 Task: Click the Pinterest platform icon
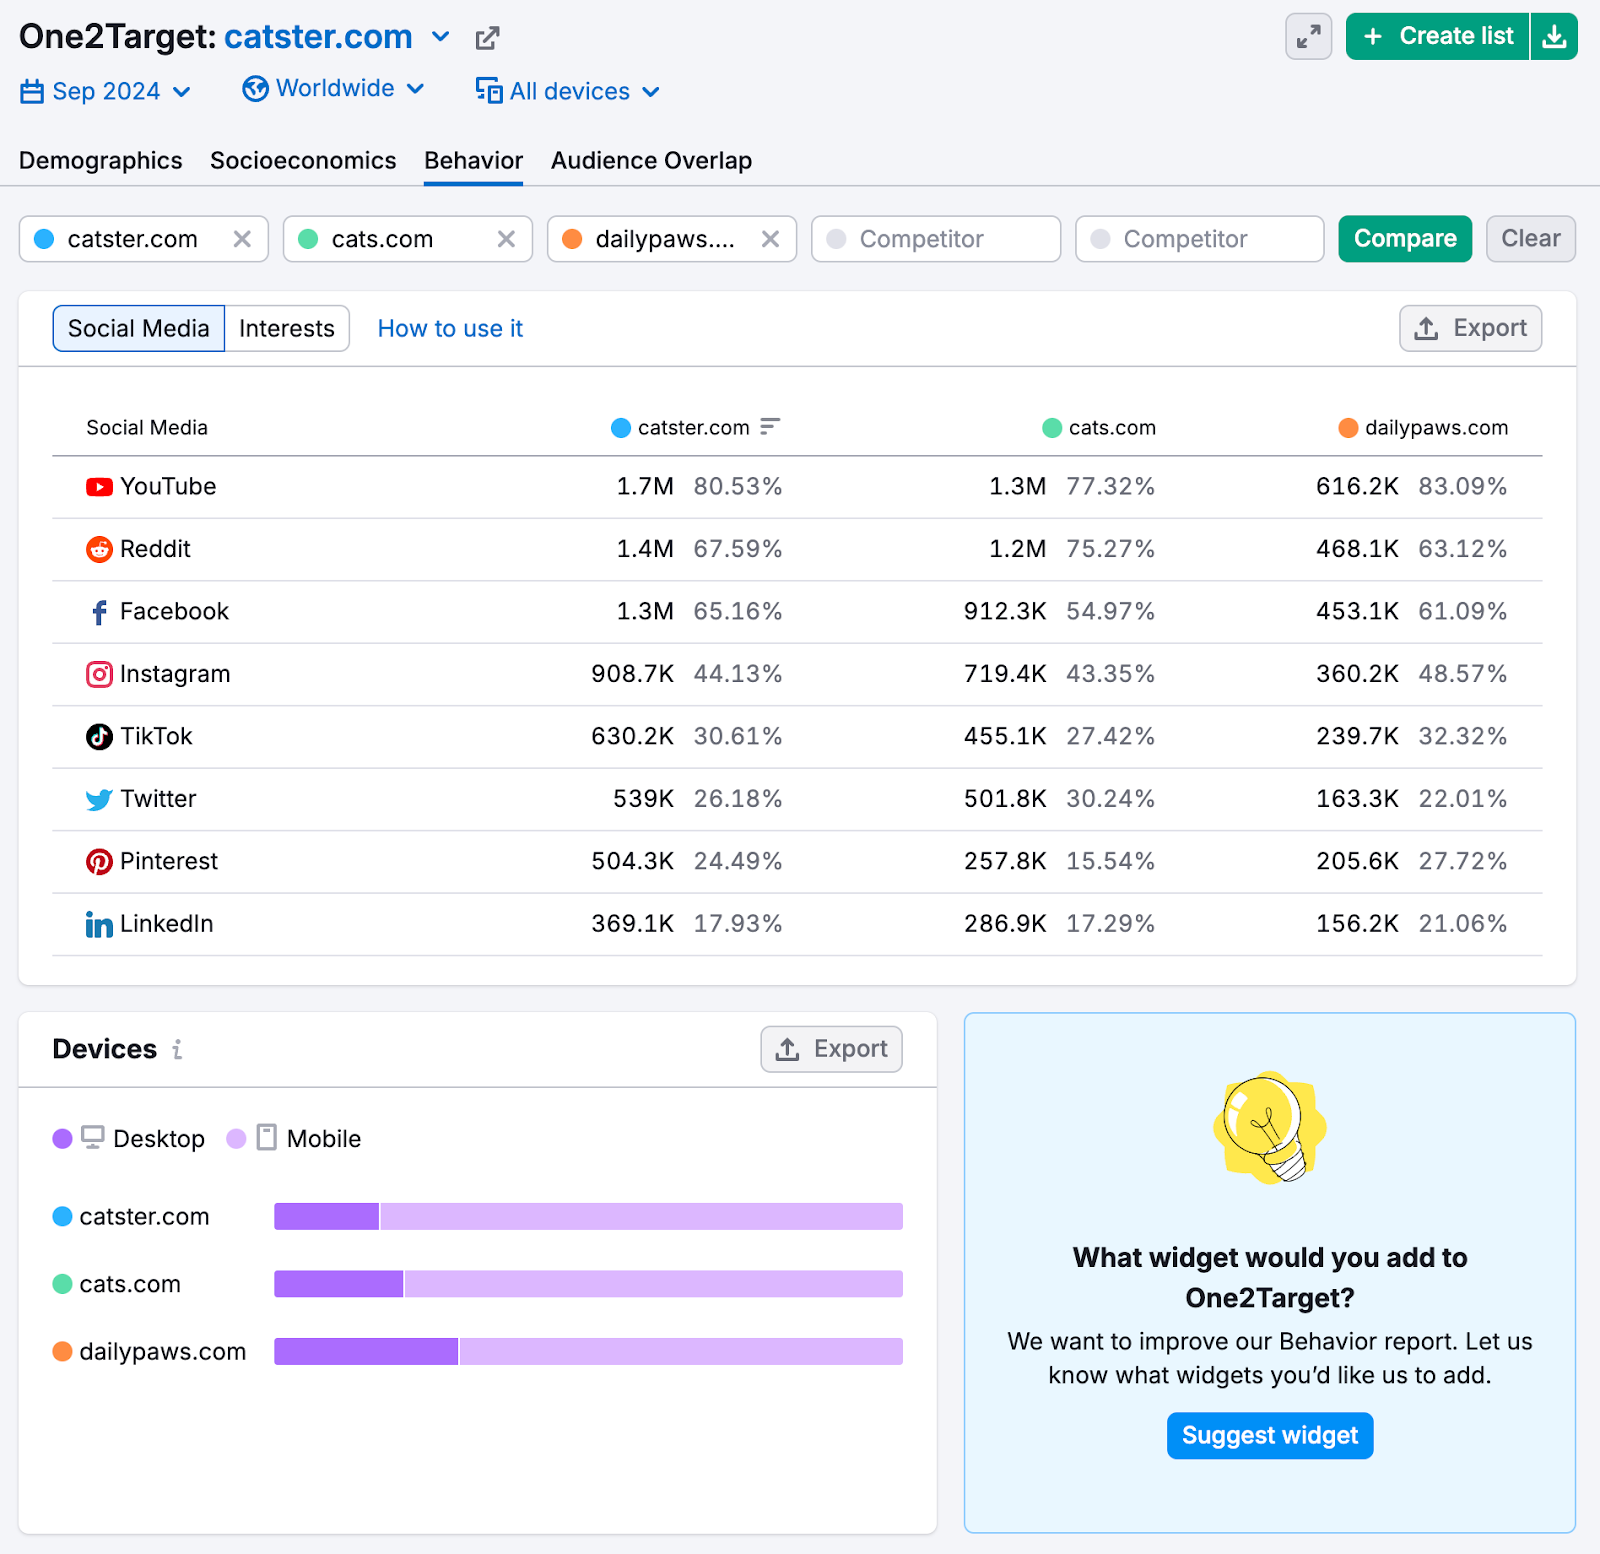(x=98, y=861)
